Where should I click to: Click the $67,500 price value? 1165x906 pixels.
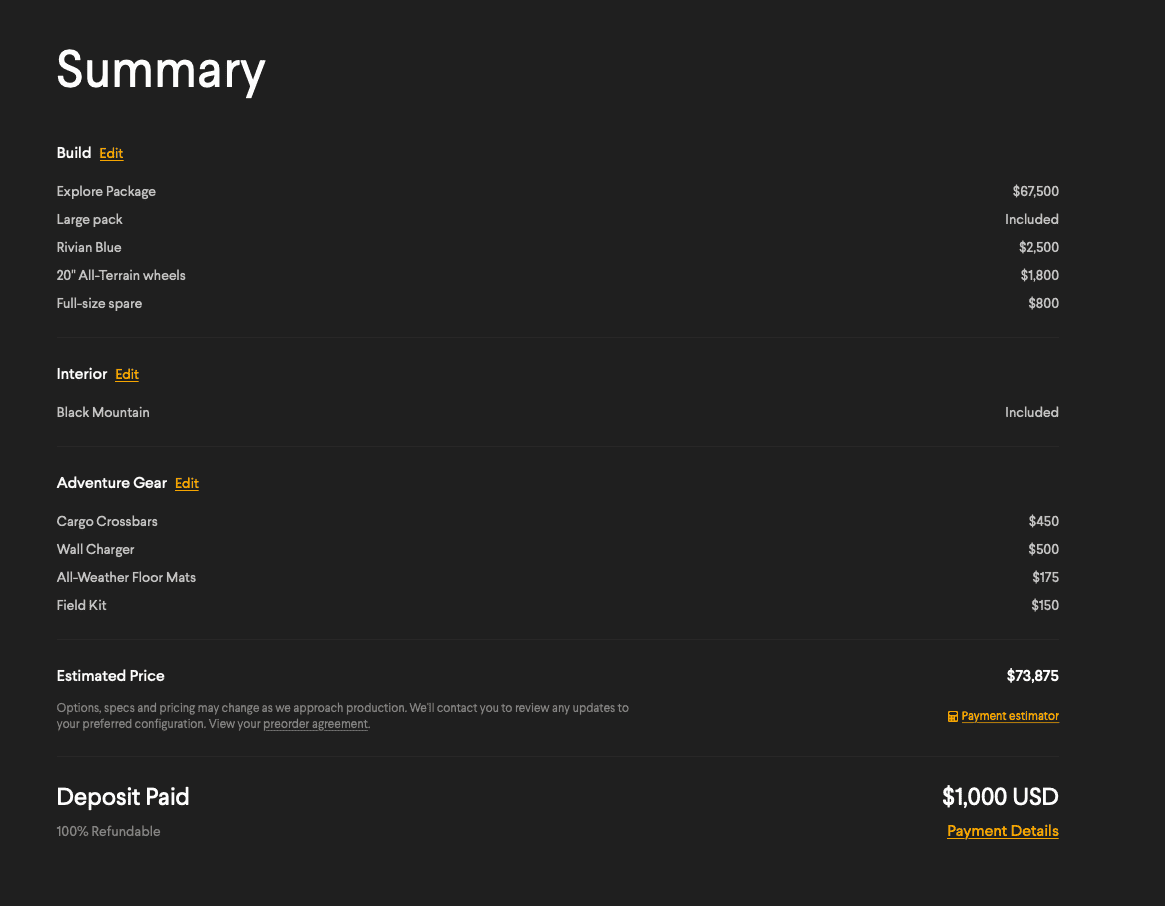click(x=1035, y=191)
